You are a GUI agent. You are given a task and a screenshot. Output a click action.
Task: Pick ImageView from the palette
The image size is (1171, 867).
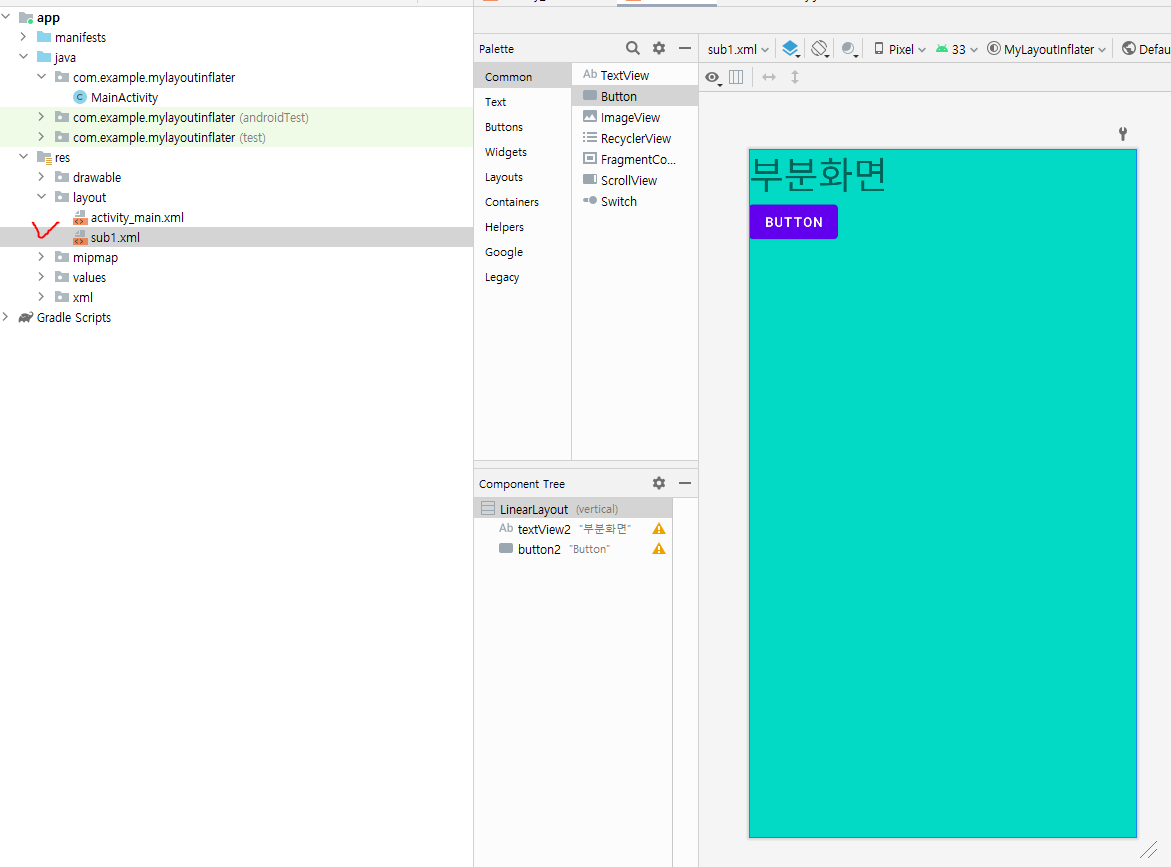pos(635,116)
